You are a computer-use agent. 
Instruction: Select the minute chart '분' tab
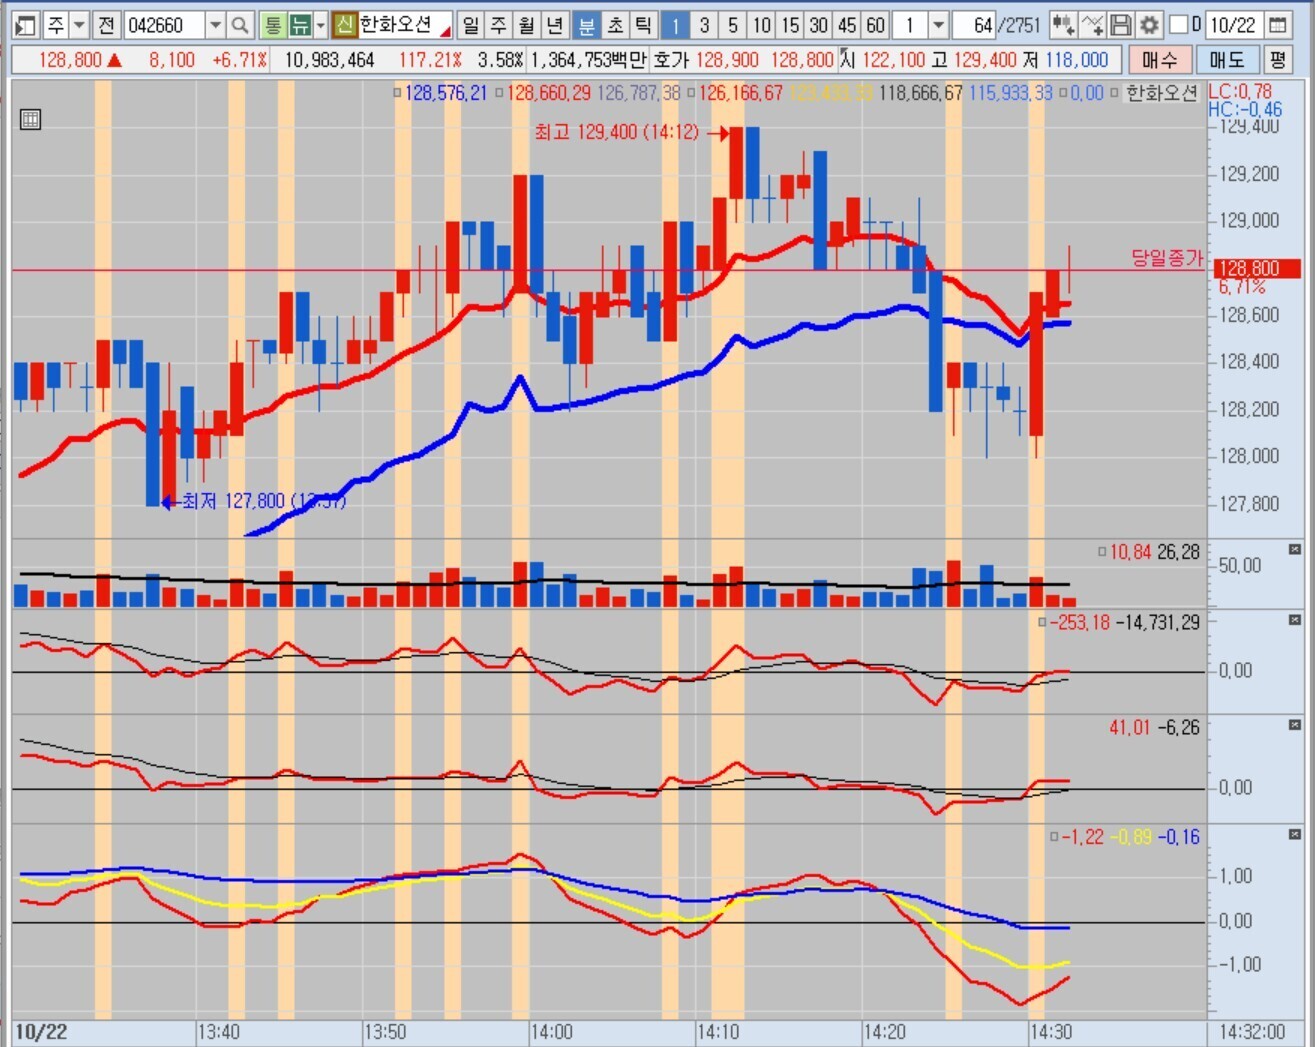587,25
